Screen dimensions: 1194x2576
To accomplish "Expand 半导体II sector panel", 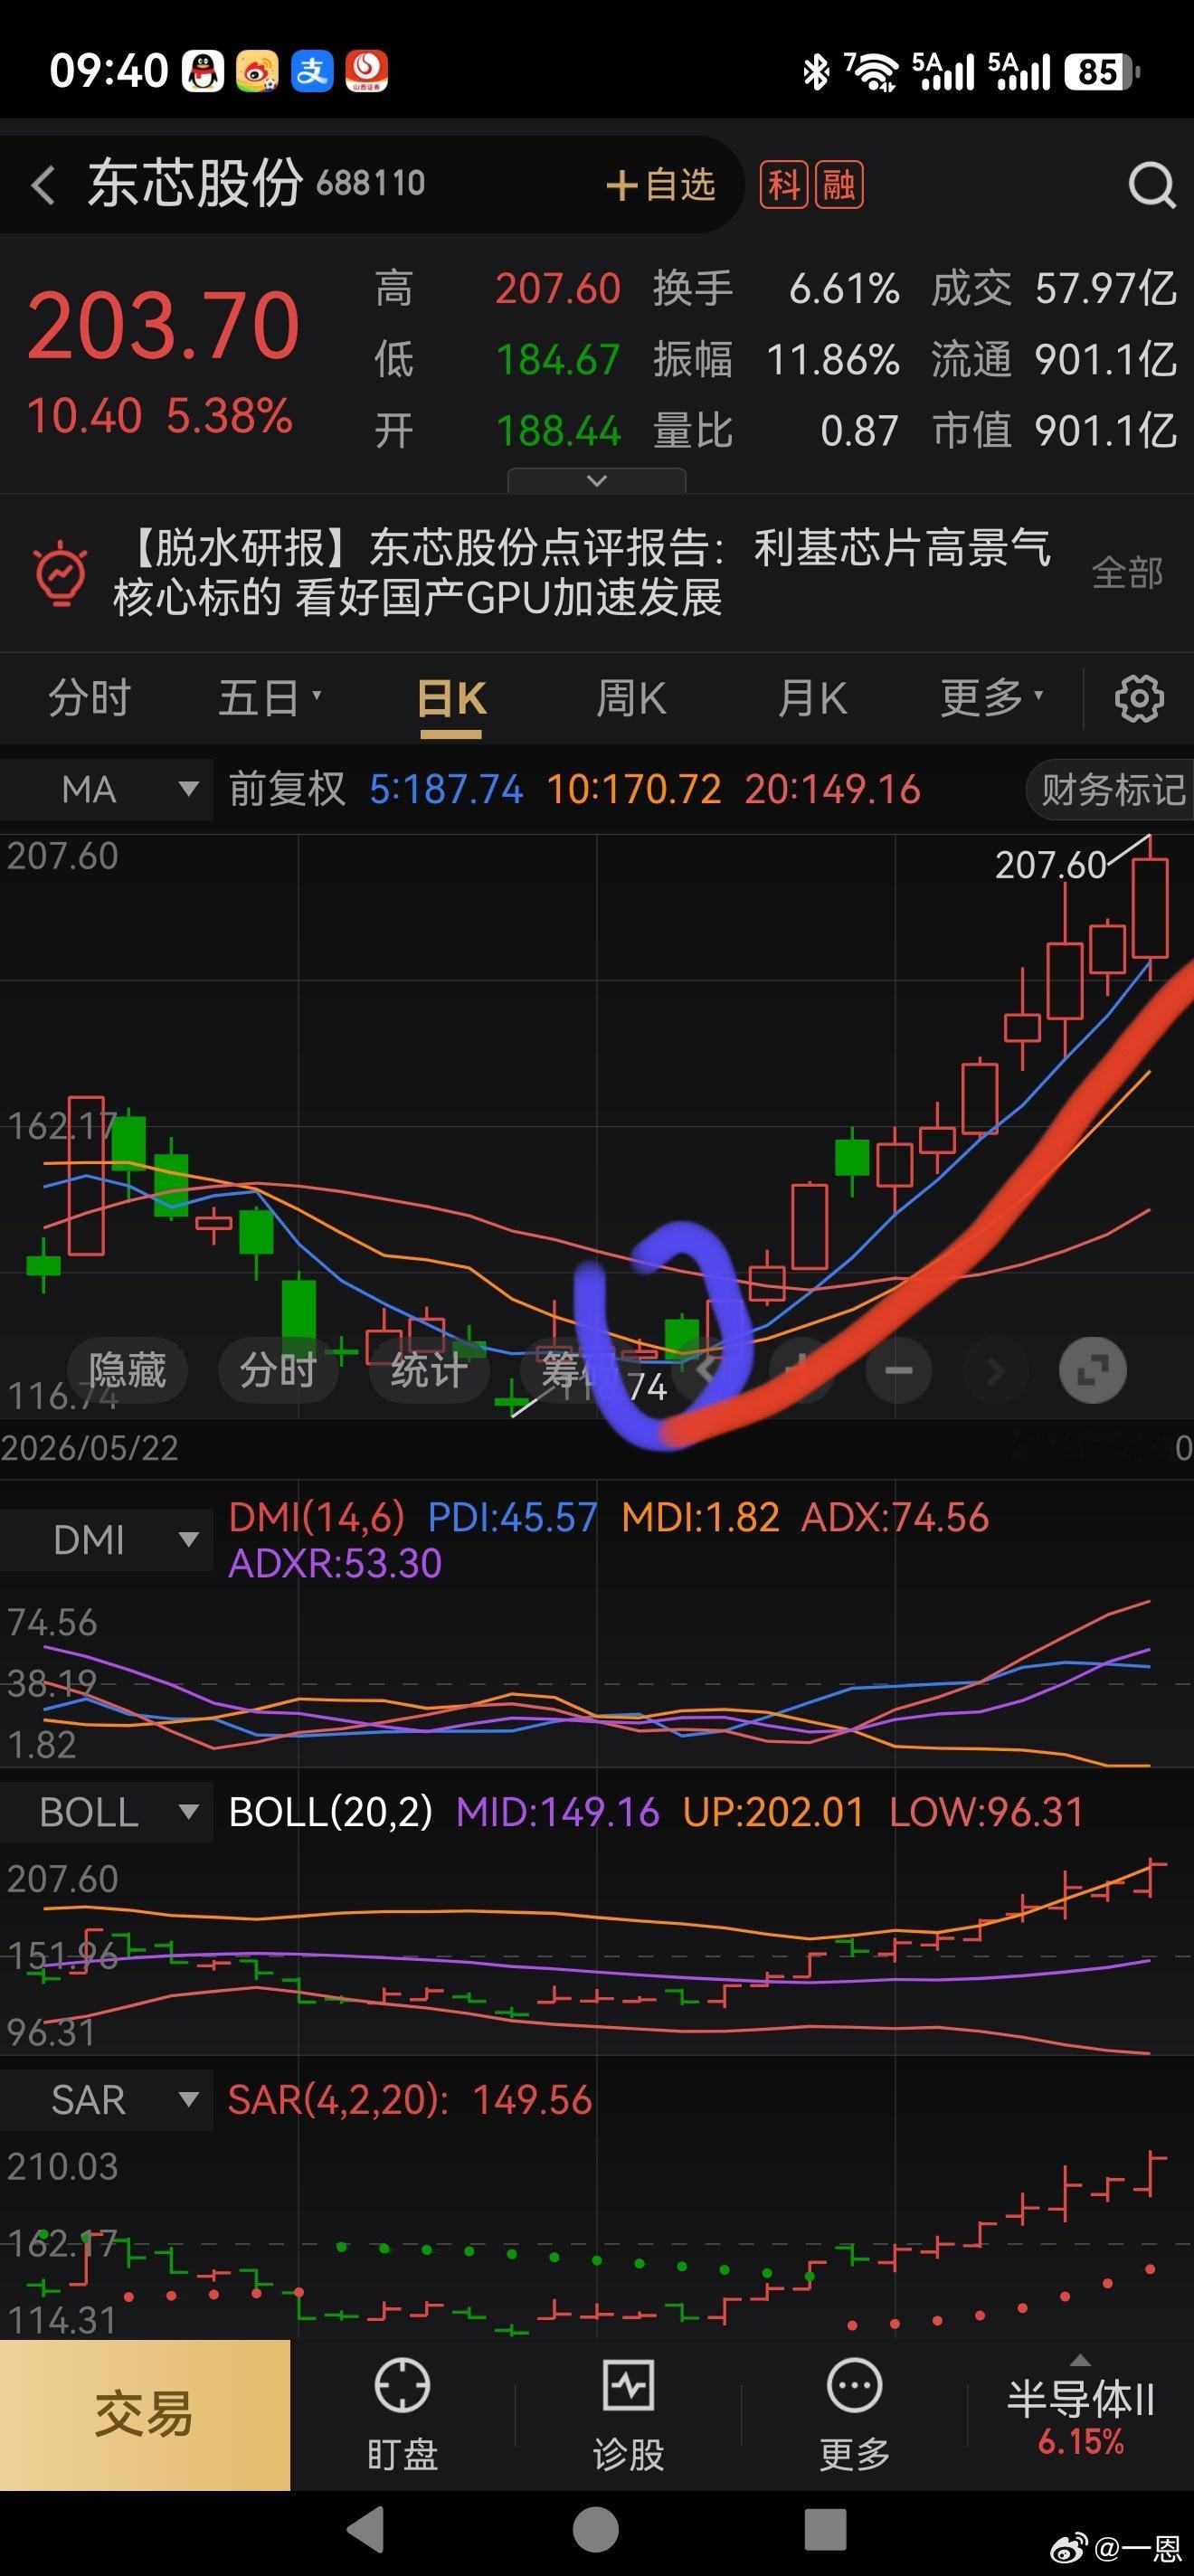I will [x=1080, y=2413].
